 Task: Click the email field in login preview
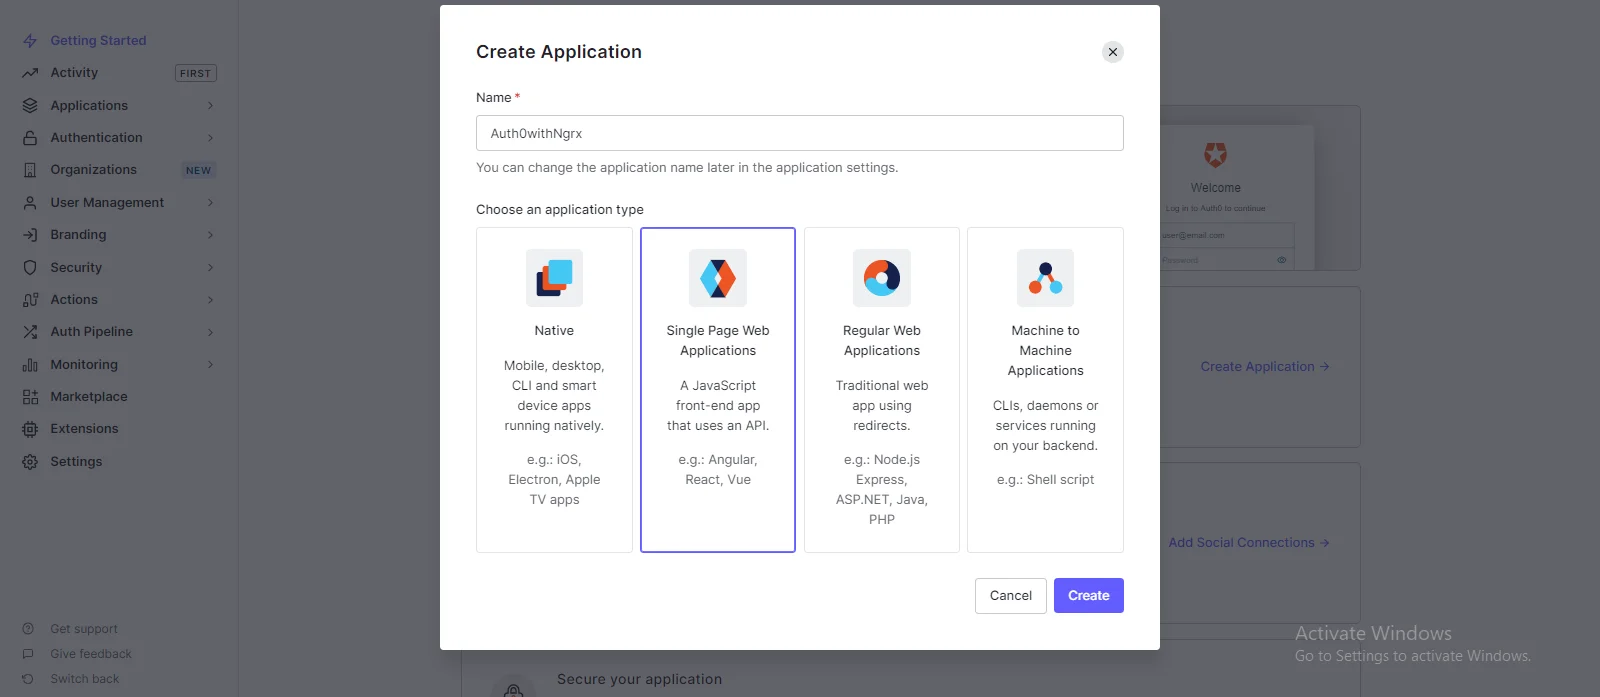(x=1228, y=236)
